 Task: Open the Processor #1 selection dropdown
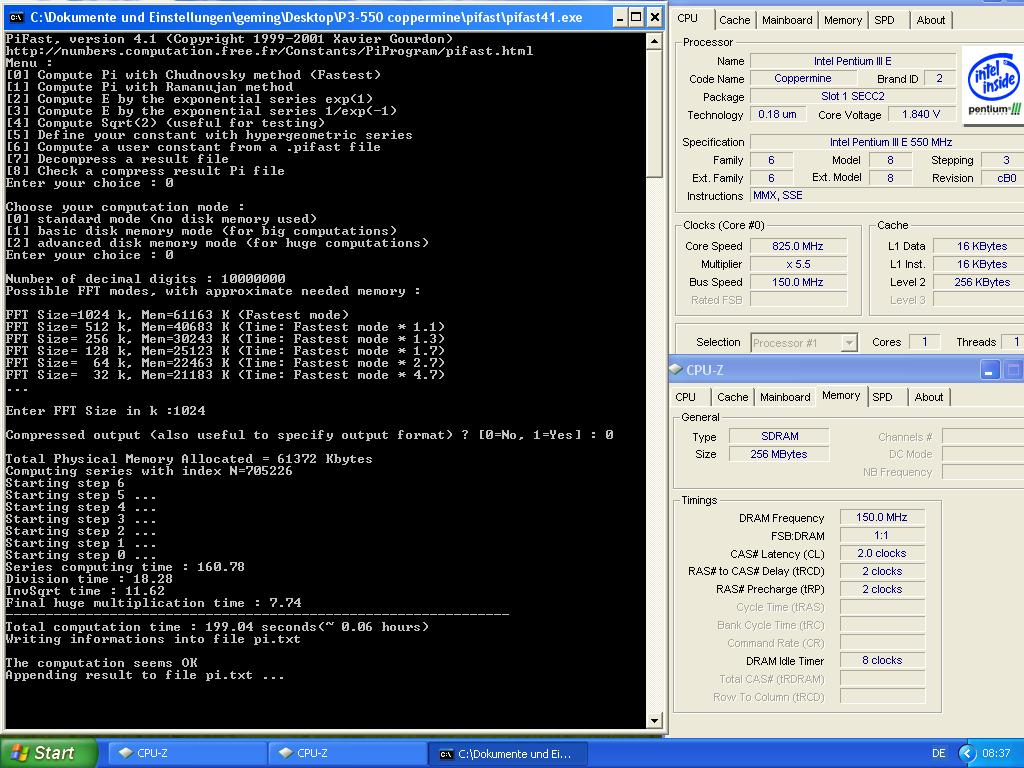click(848, 343)
